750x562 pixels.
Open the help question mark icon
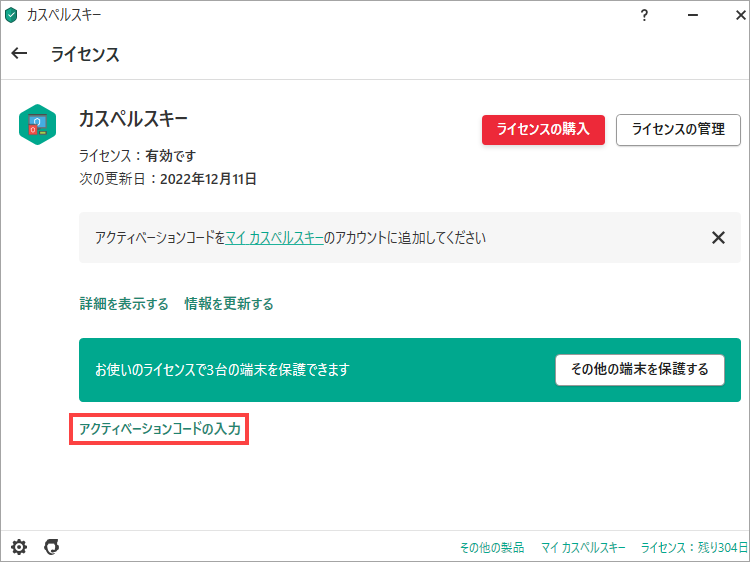[x=644, y=15]
